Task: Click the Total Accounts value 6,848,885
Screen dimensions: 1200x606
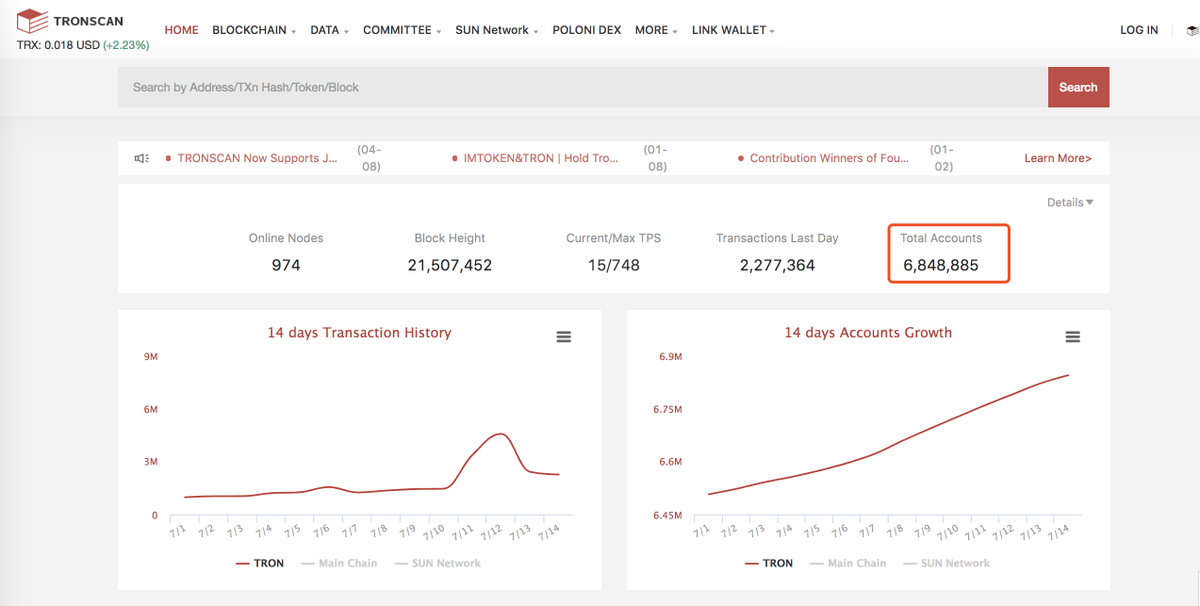Action: pos(941,265)
